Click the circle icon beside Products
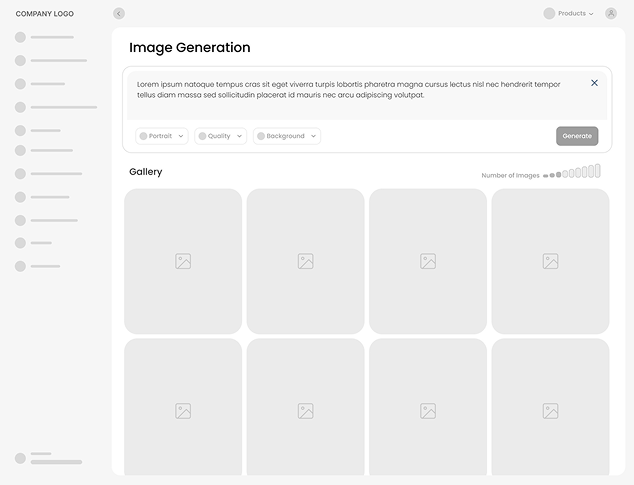The width and height of the screenshot is (634, 485). click(549, 14)
